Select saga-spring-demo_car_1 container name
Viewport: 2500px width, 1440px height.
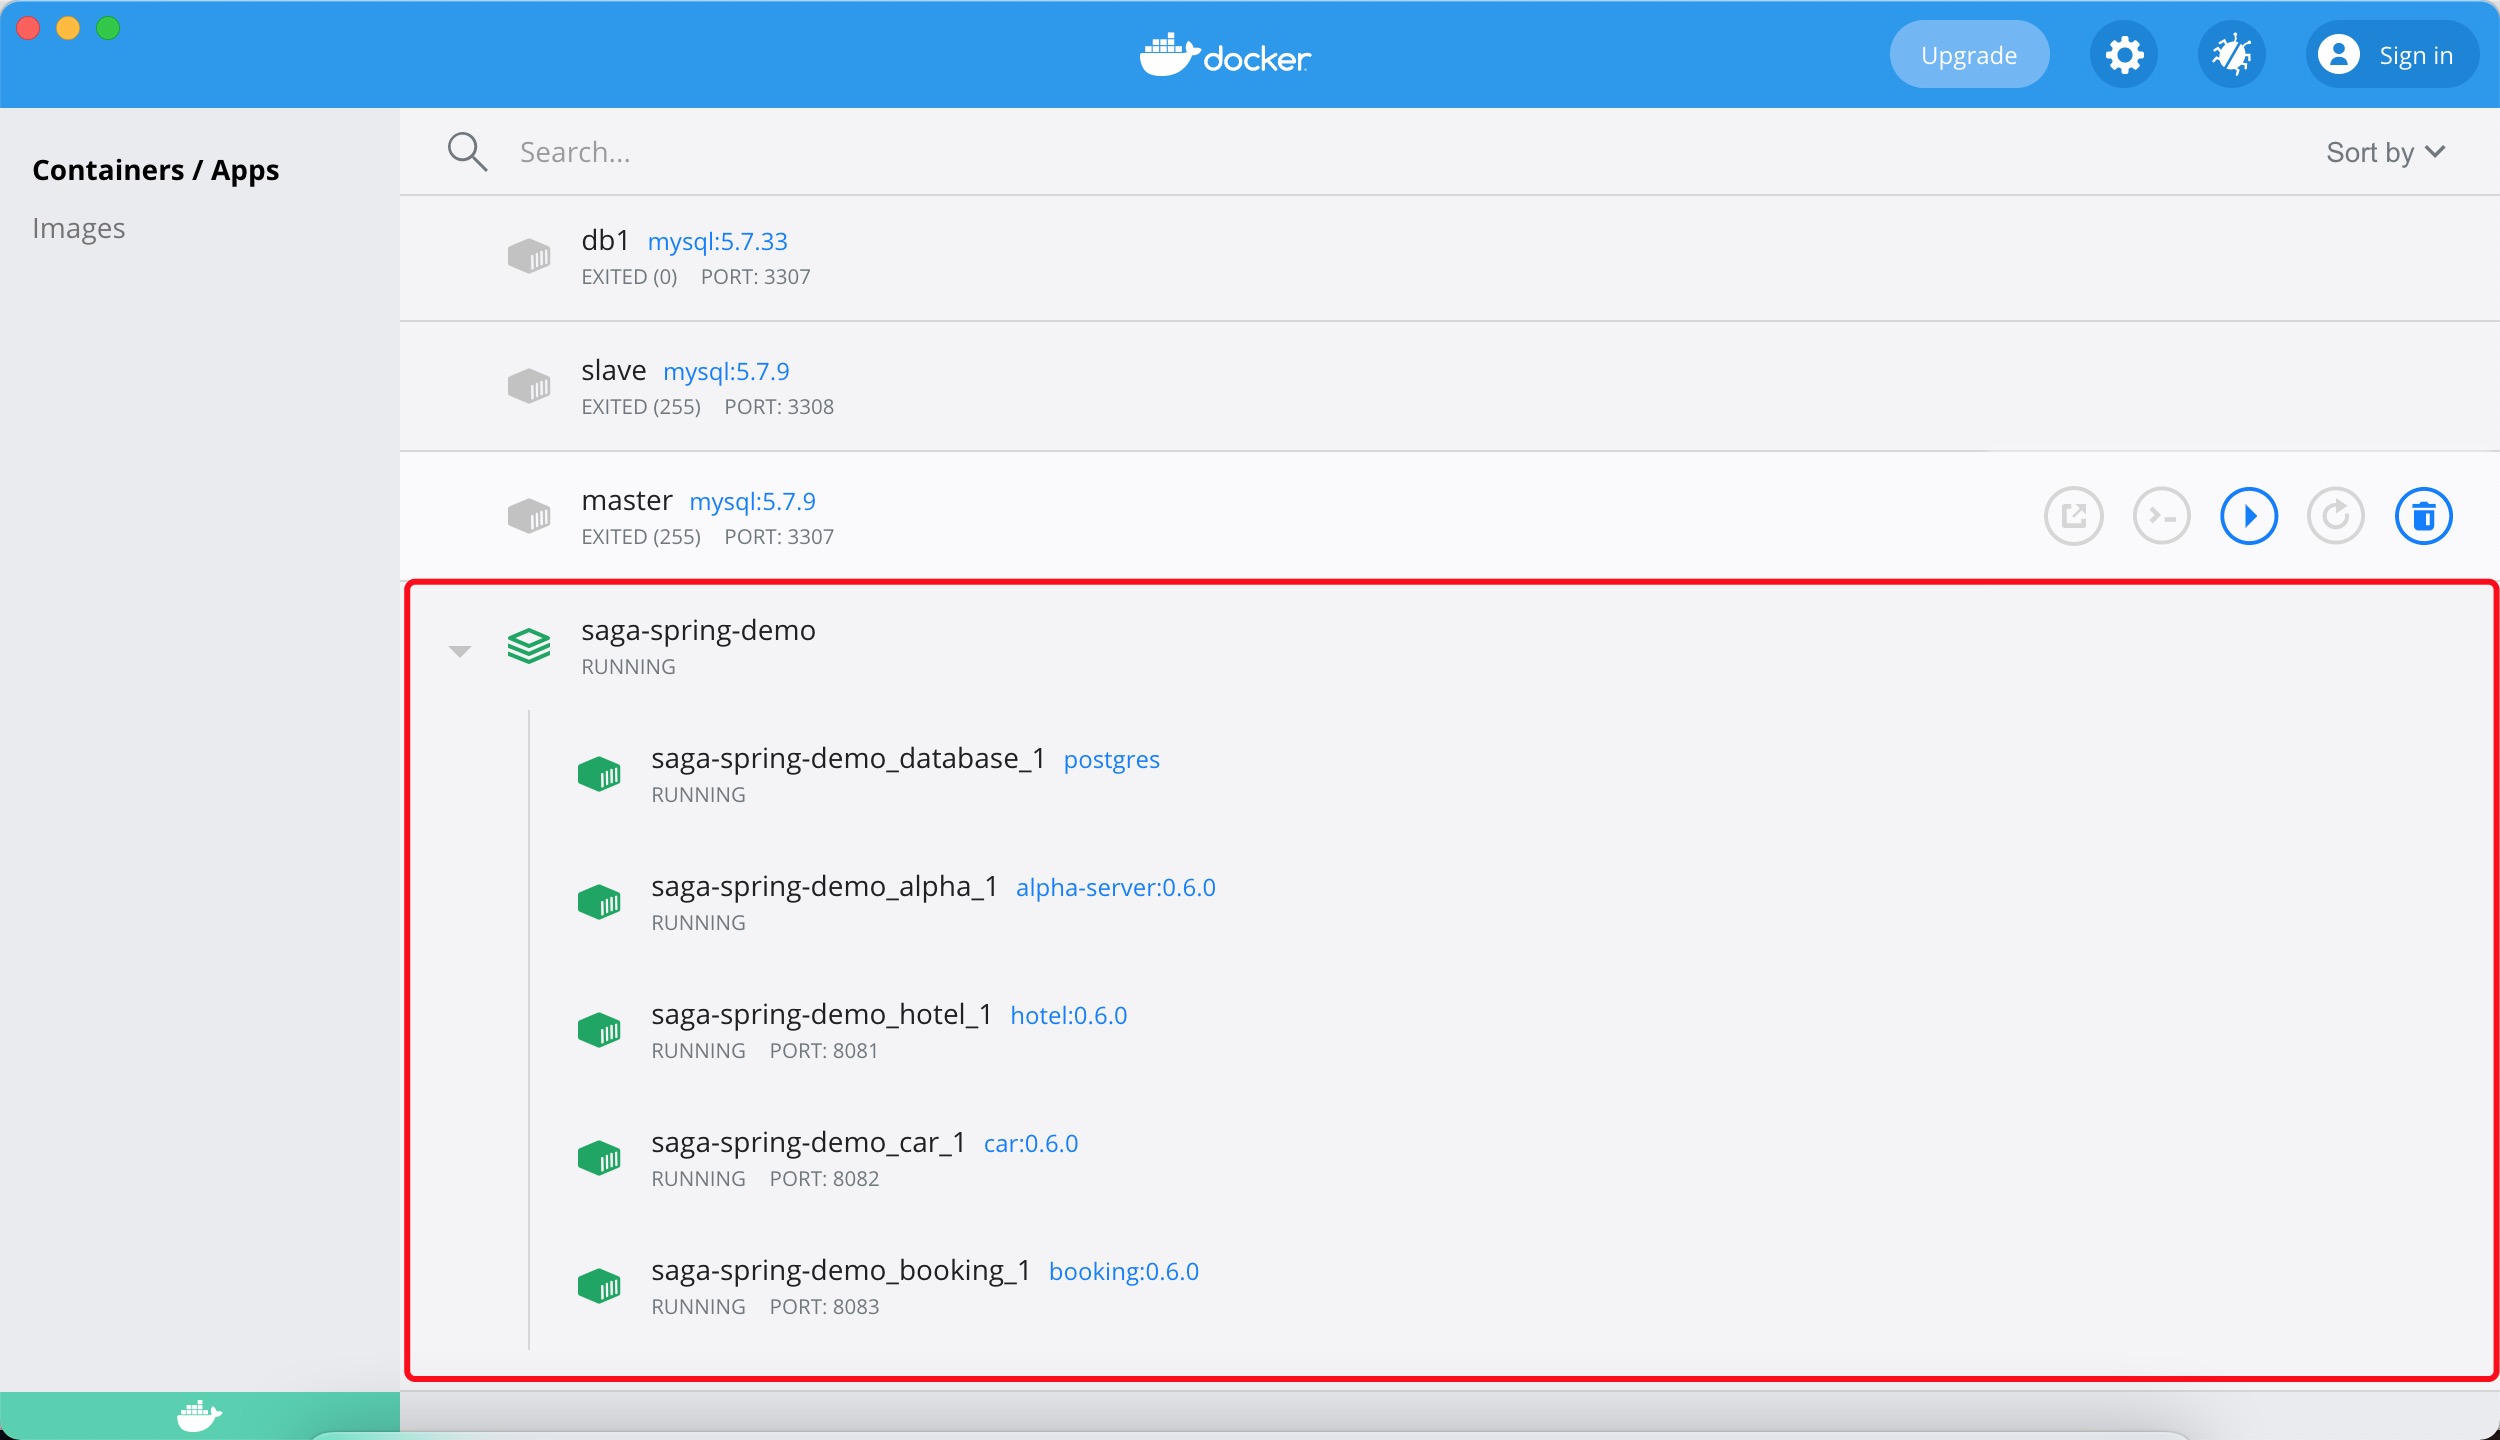tap(808, 1143)
